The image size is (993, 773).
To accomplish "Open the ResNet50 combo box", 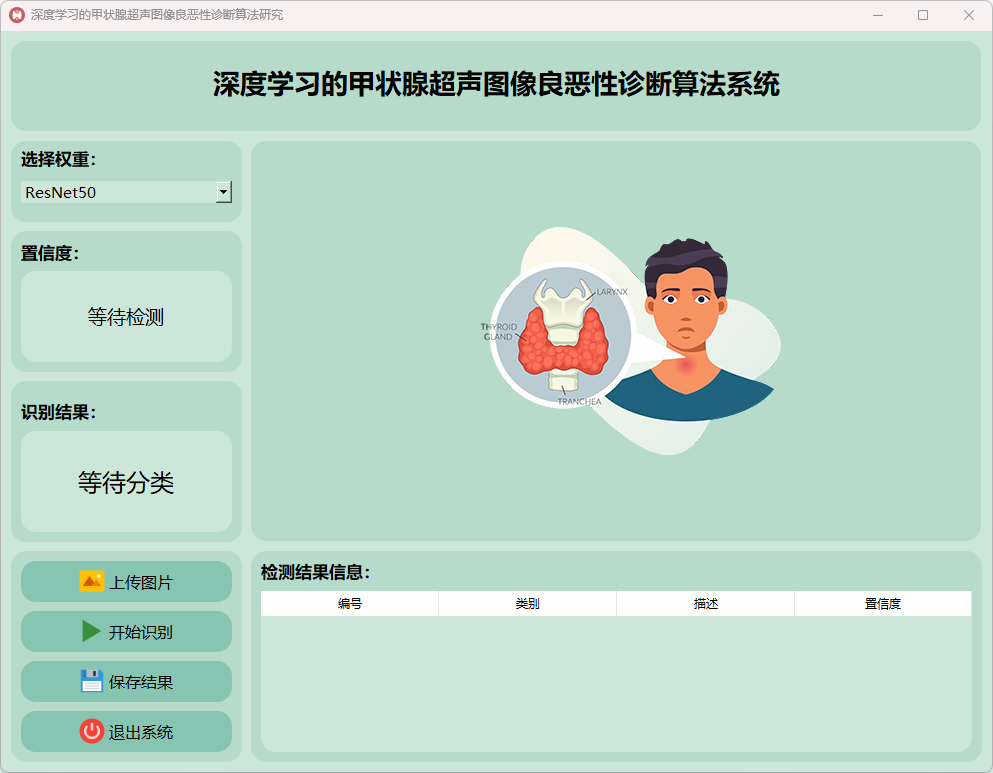I will point(118,192).
